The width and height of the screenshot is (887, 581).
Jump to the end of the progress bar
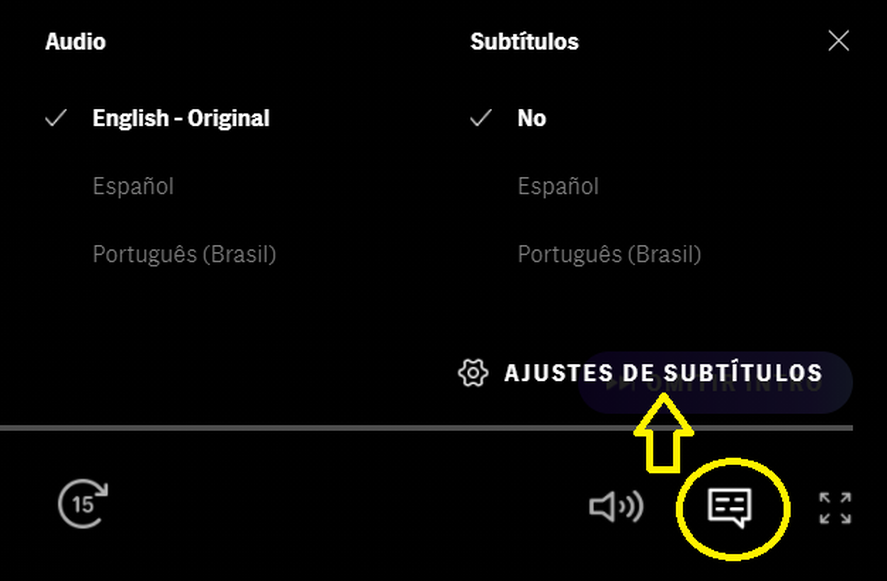click(x=850, y=428)
